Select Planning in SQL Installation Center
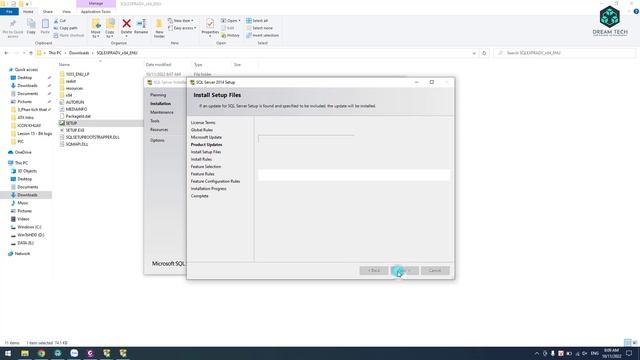 (158, 95)
